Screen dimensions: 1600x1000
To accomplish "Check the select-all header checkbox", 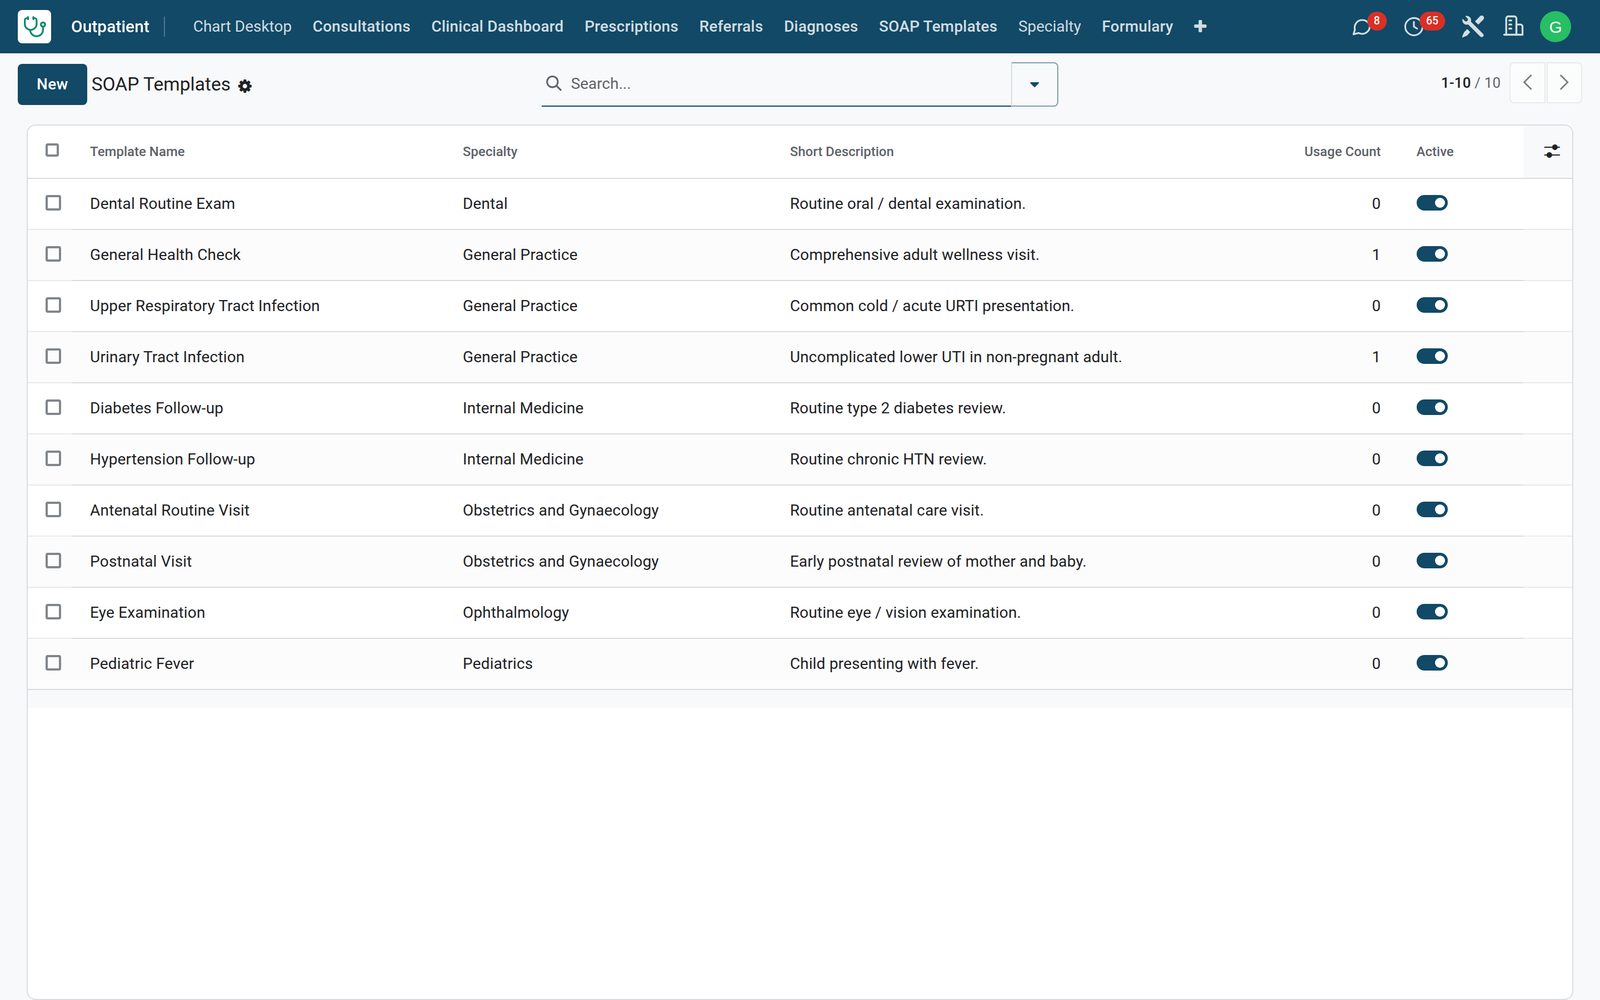I will tap(53, 150).
